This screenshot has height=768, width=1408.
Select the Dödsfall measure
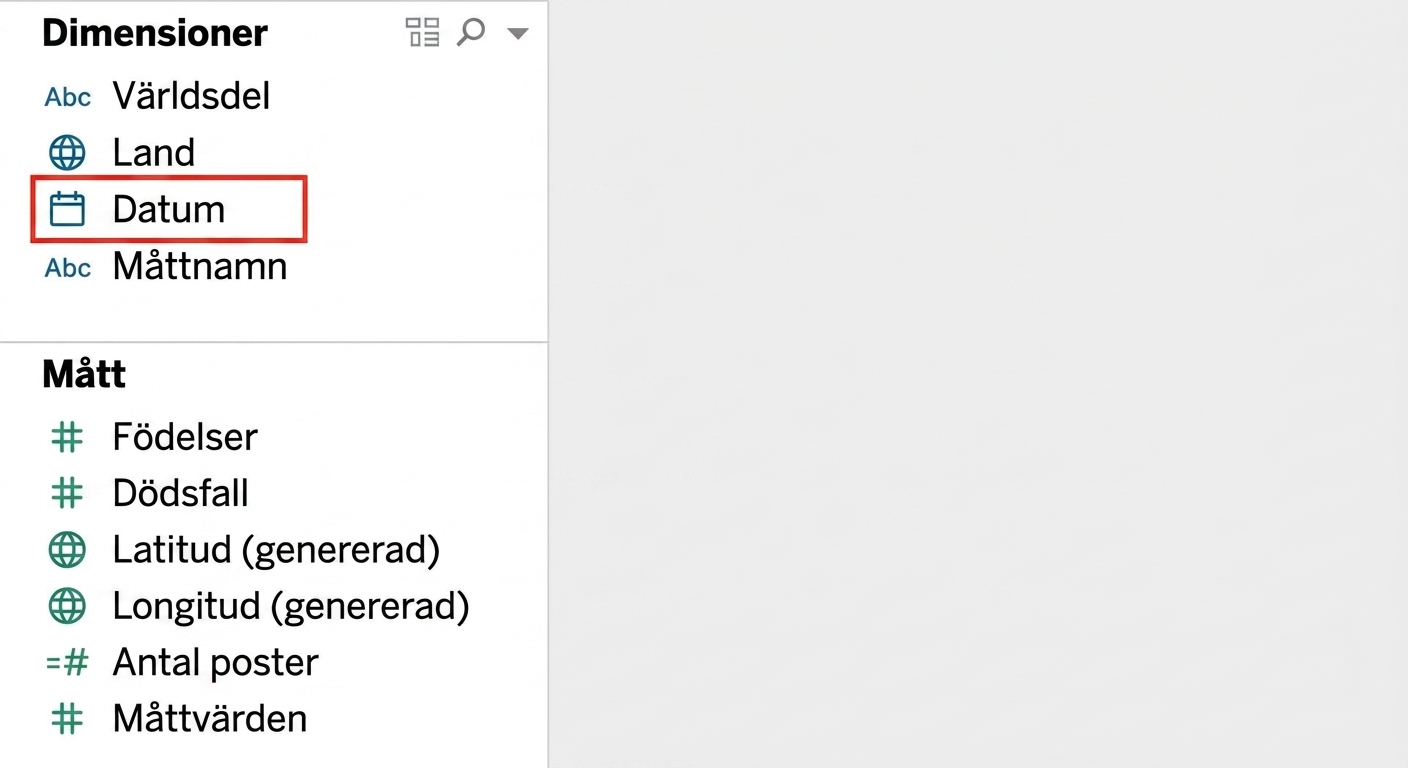[181, 493]
